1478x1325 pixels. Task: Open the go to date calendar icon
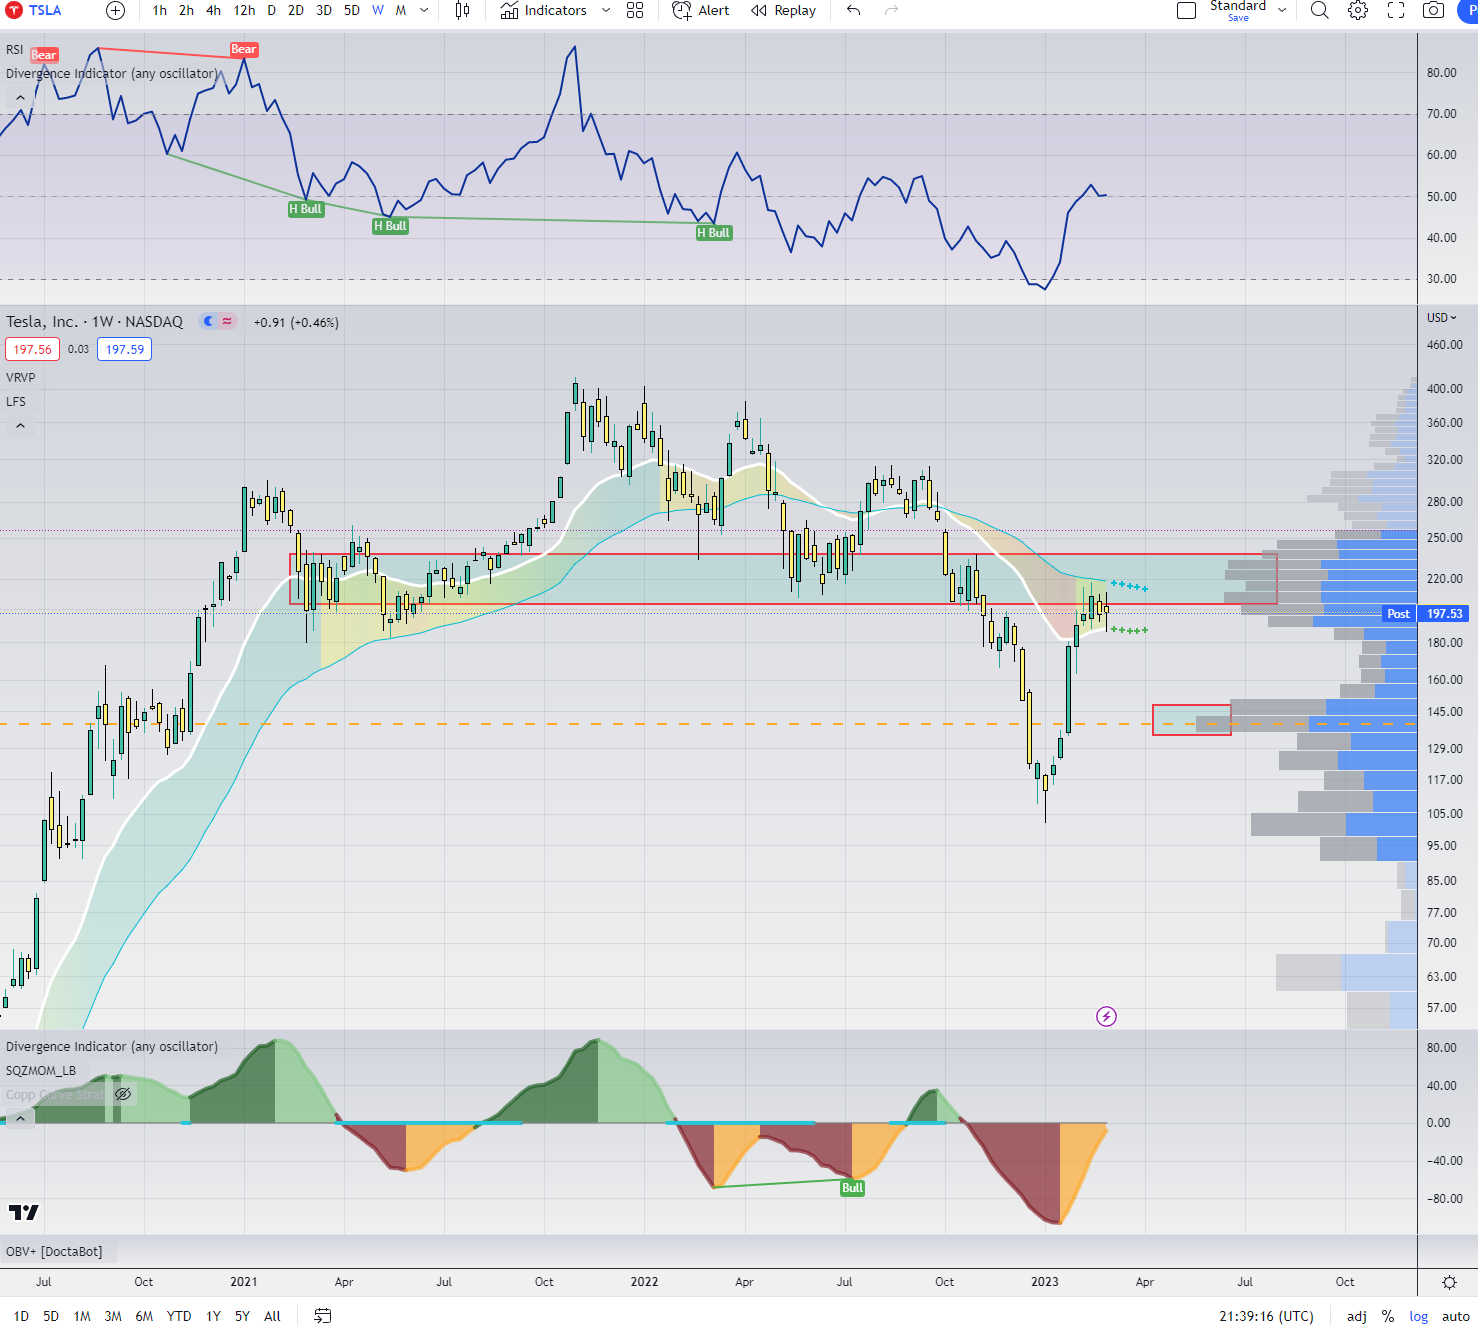coord(322,1316)
